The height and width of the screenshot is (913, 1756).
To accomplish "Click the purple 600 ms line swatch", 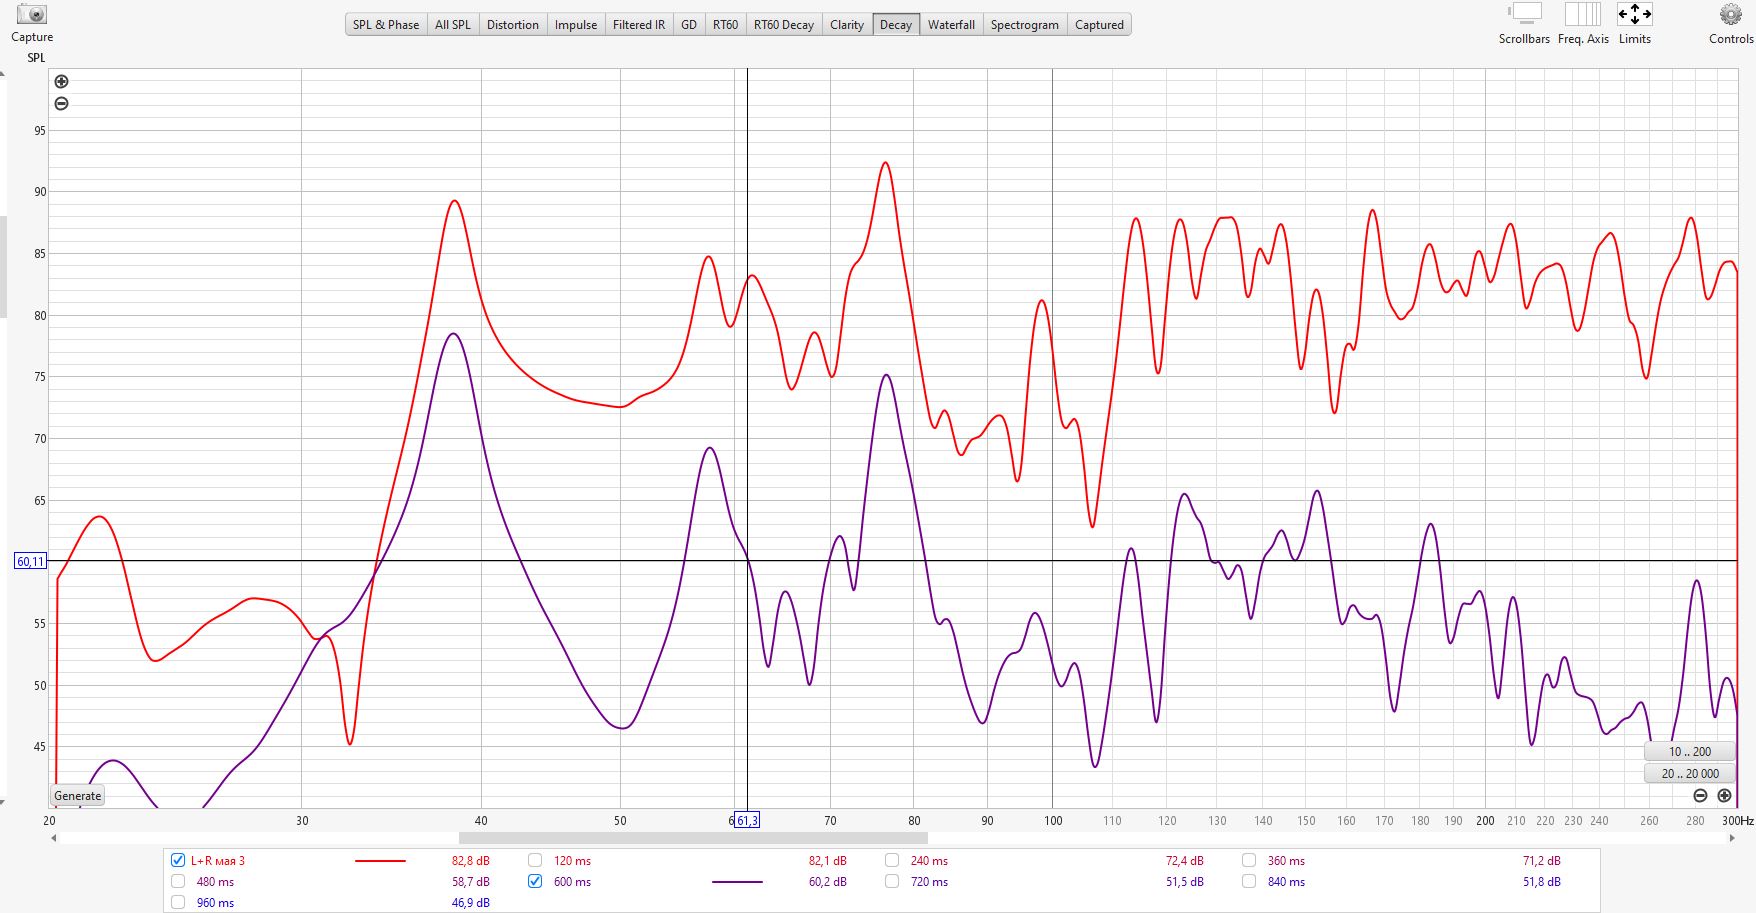I will (737, 882).
